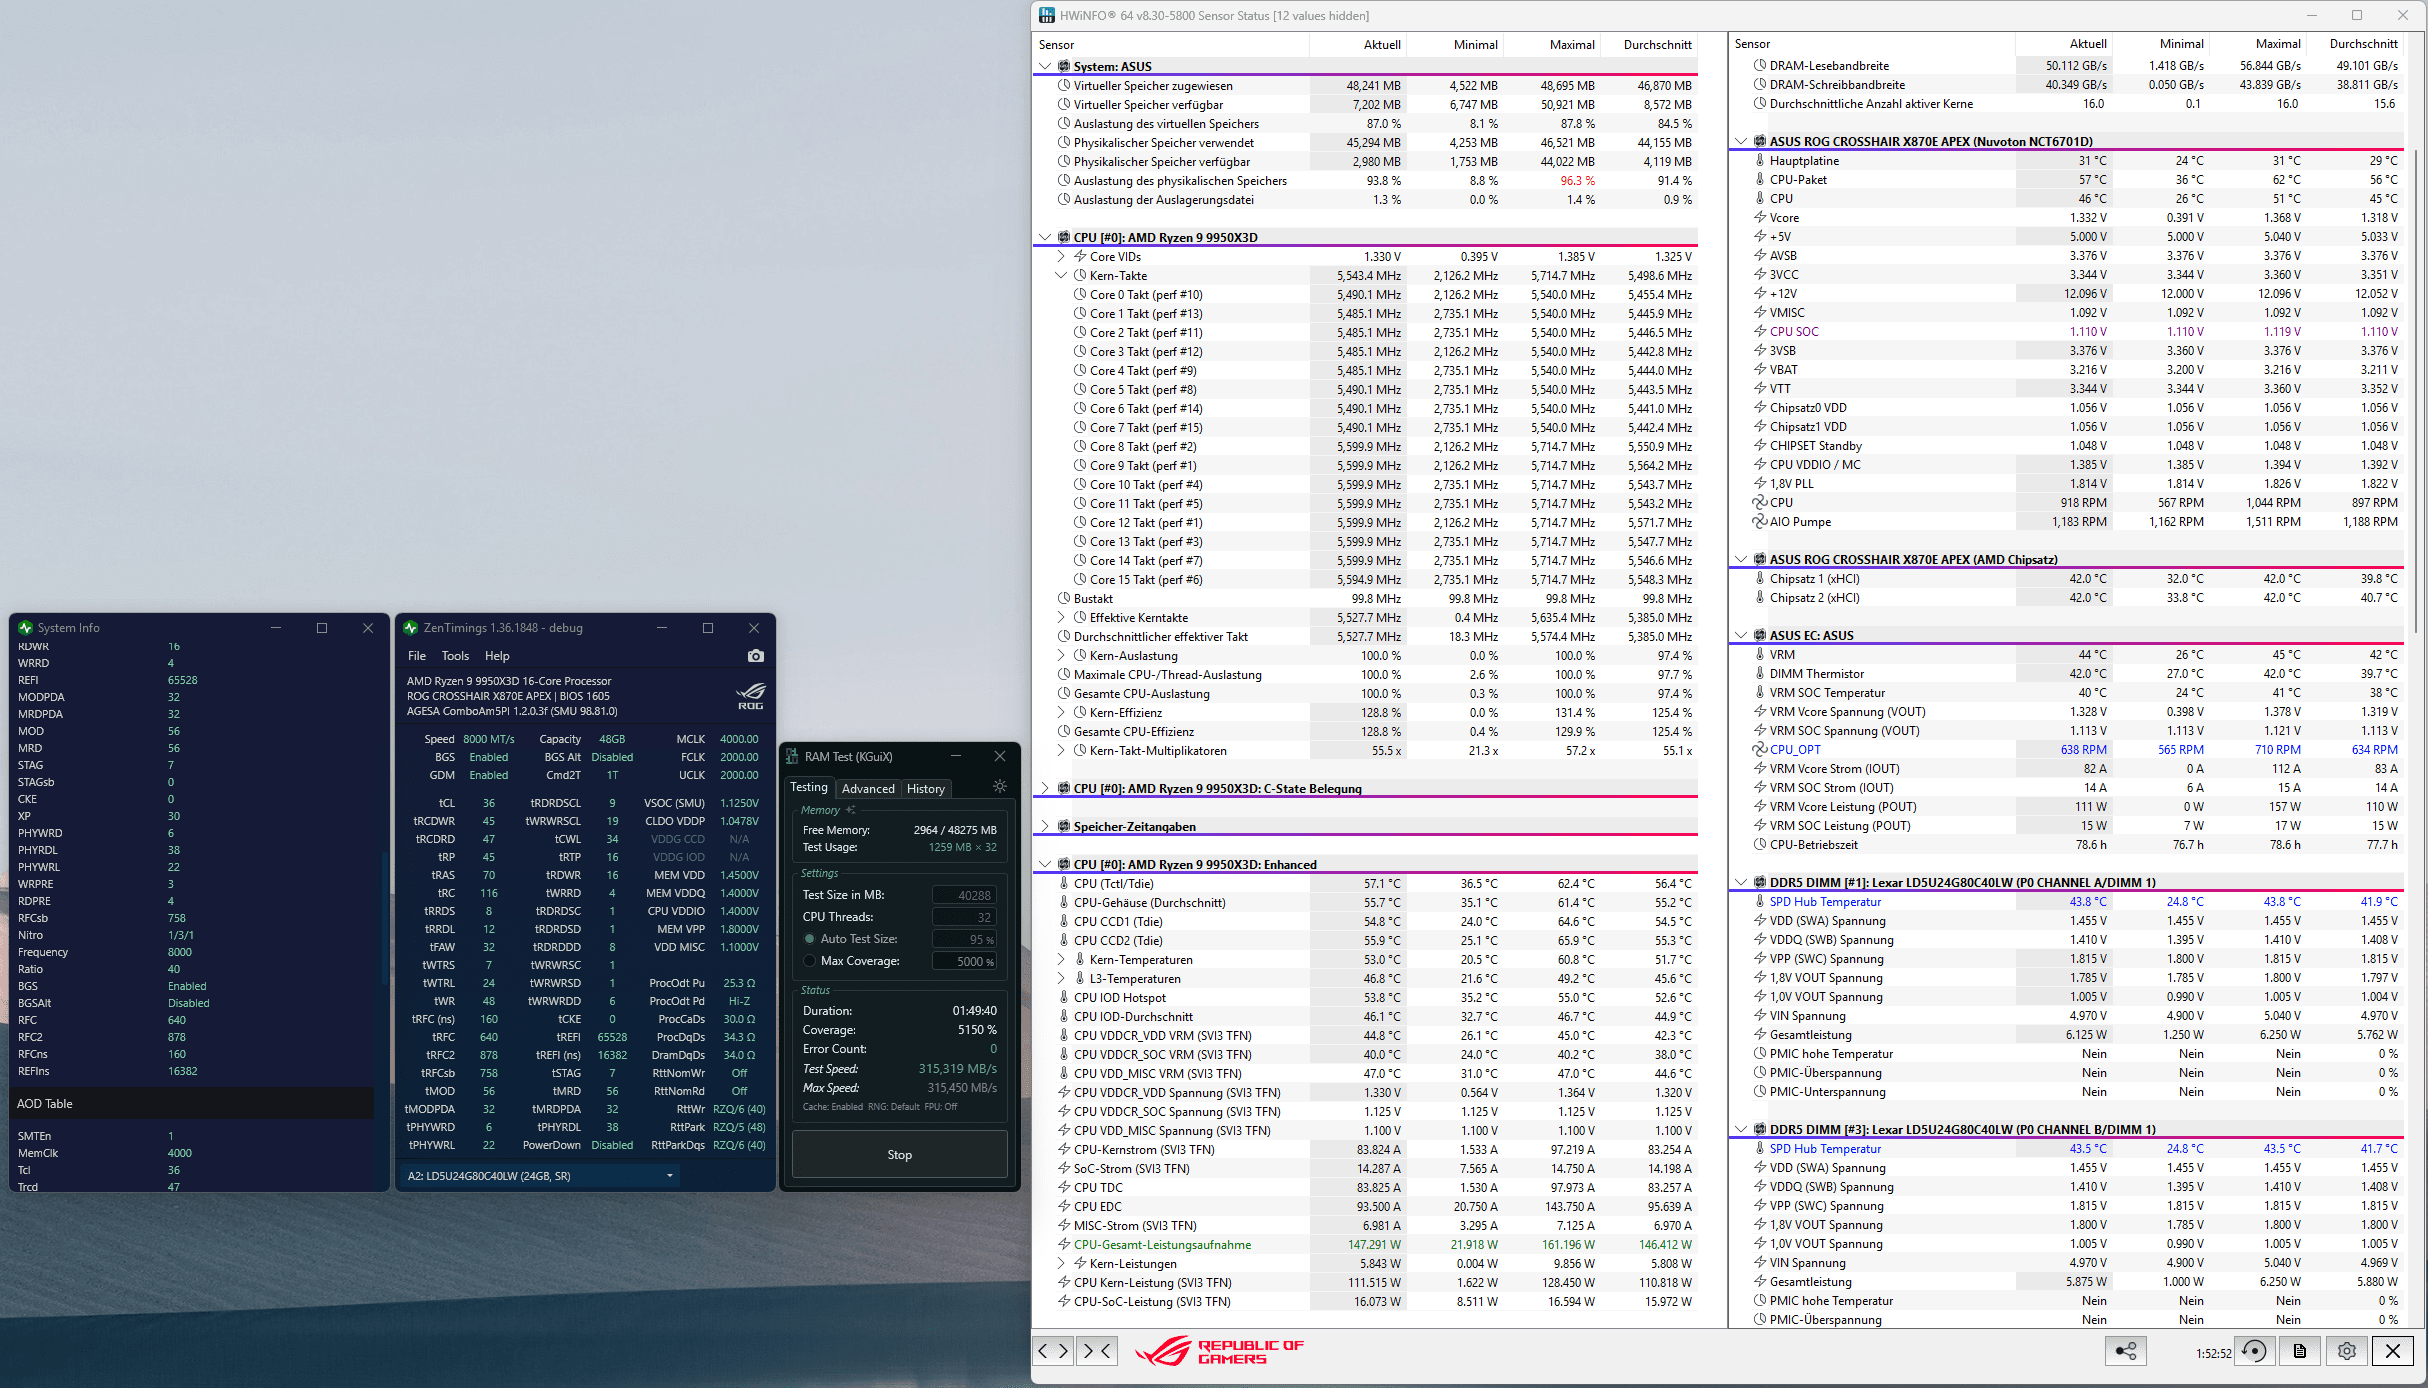Click HWiNFO logging document icon
This screenshot has height=1388, width=2428.
(x=2300, y=1351)
